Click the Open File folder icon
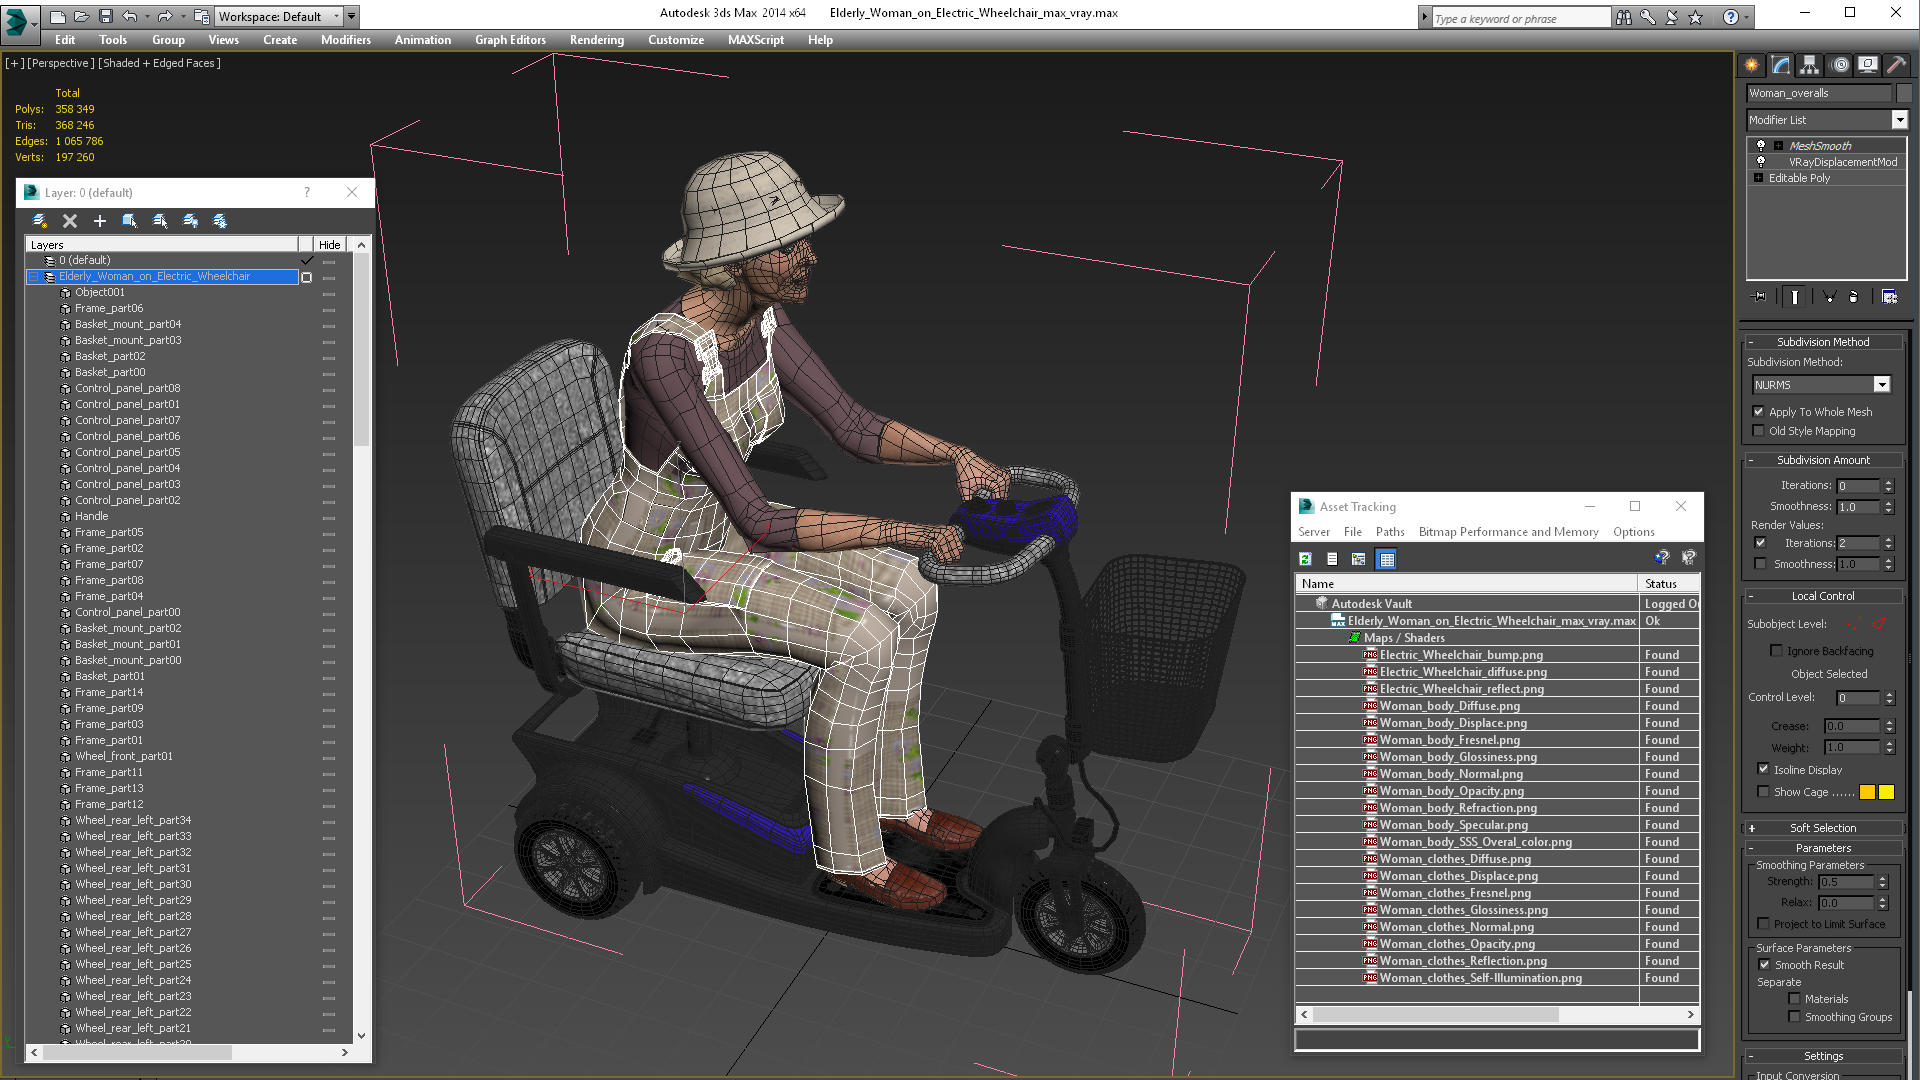Image resolution: width=1920 pixels, height=1080 pixels. 82,16
